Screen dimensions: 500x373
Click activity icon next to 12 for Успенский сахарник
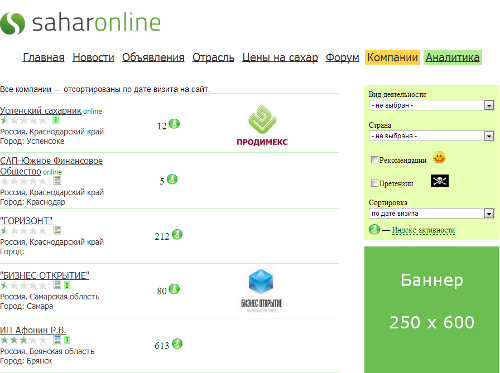coord(174,124)
